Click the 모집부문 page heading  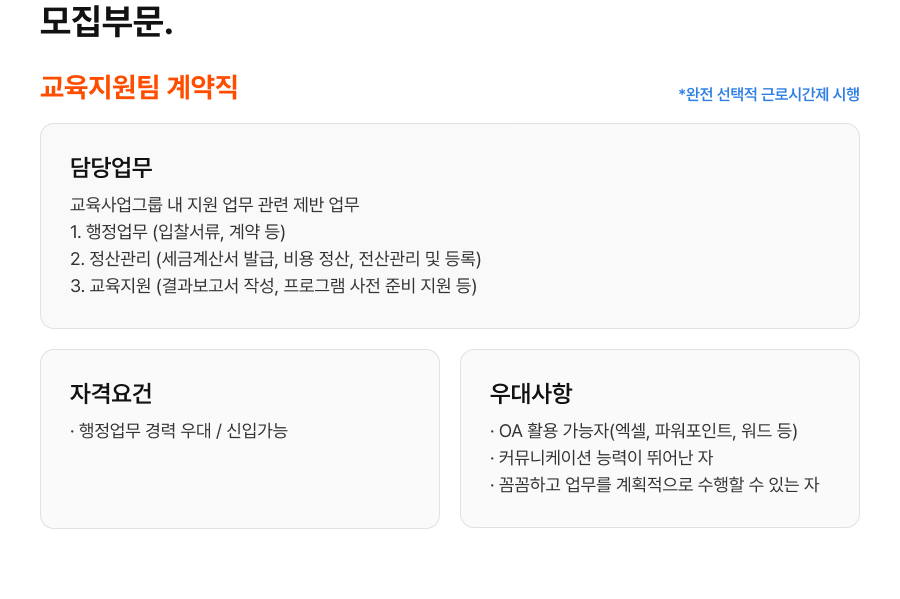105,21
